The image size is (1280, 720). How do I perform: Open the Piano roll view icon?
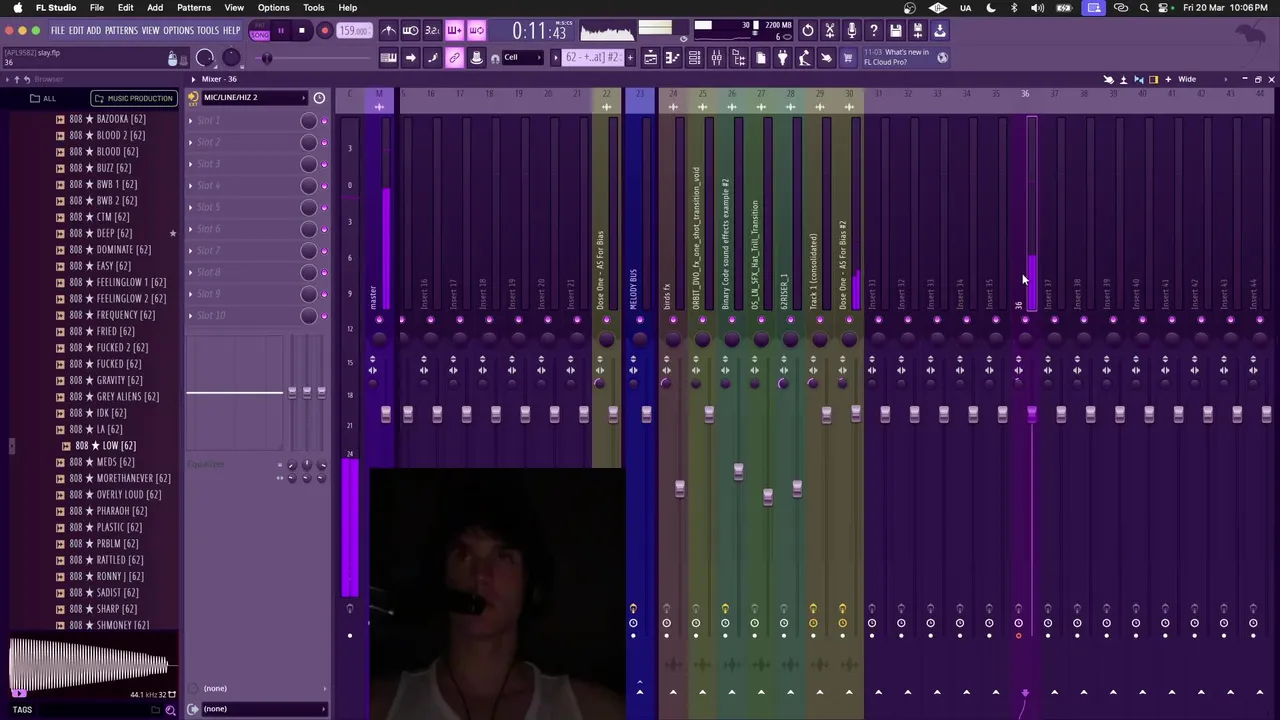pos(672,58)
